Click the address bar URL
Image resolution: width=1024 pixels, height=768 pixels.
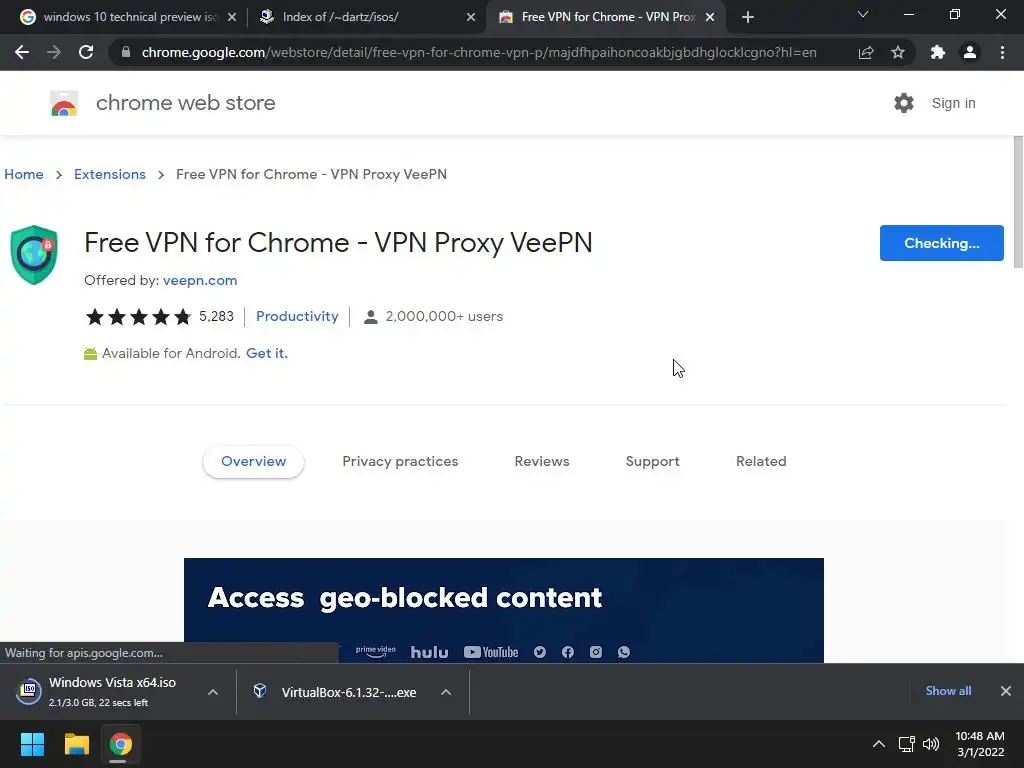(479, 52)
